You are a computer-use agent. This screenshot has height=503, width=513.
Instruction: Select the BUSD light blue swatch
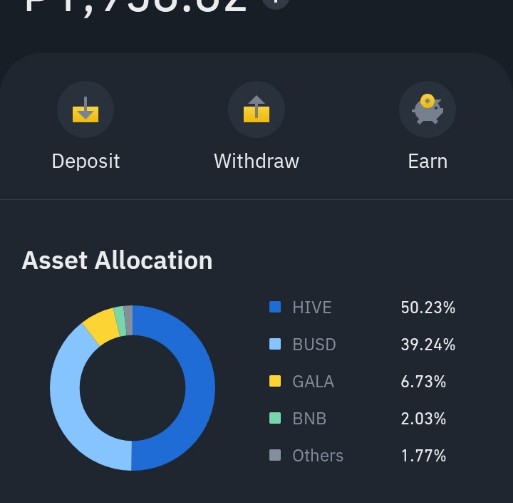coord(275,344)
